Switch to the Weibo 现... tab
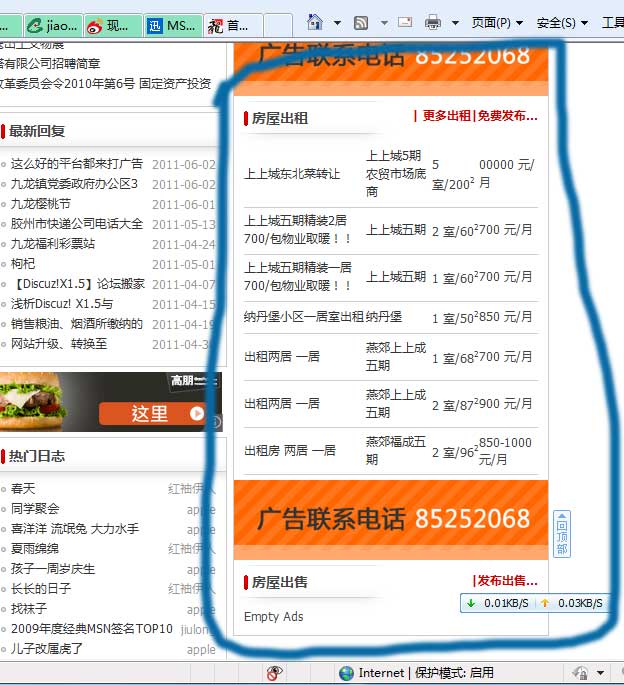The height and width of the screenshot is (685, 624). [x=113, y=26]
